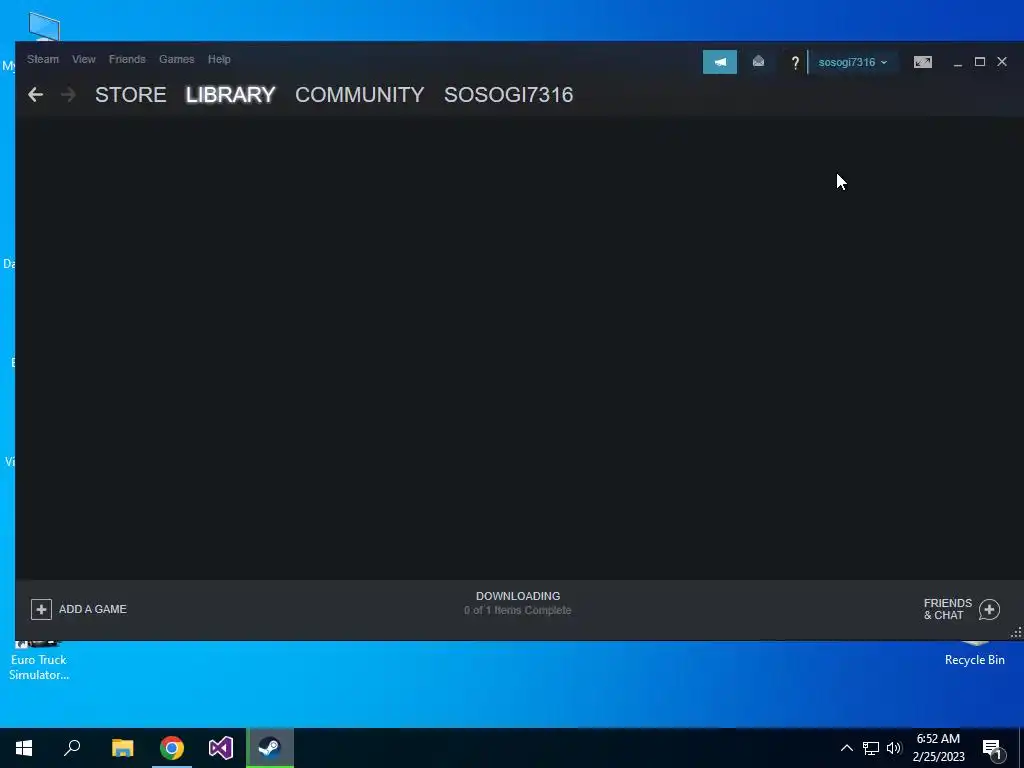This screenshot has height=768, width=1024.
Task: Open FRIENDS & CHAT label
Action: tap(948, 609)
